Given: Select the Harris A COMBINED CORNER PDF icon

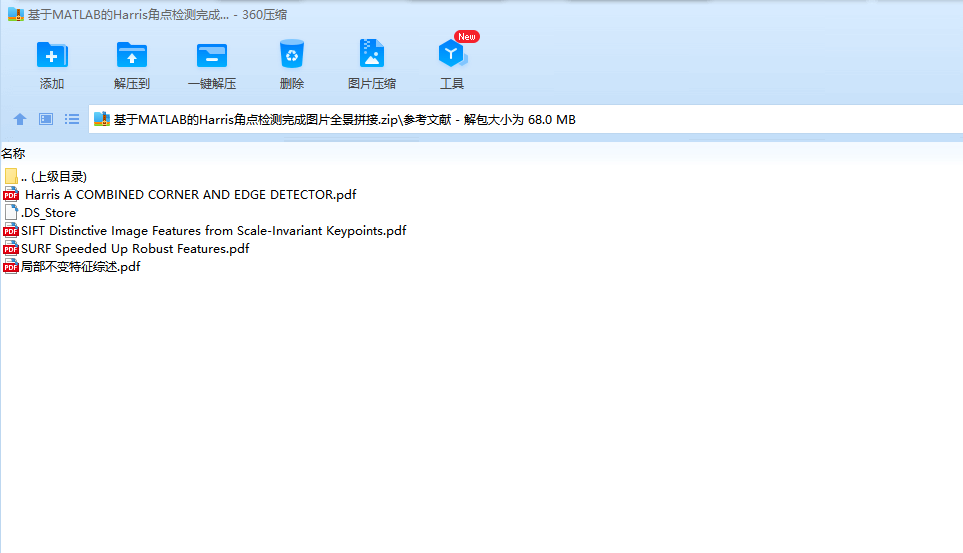Looking at the screenshot, I should click(10, 195).
